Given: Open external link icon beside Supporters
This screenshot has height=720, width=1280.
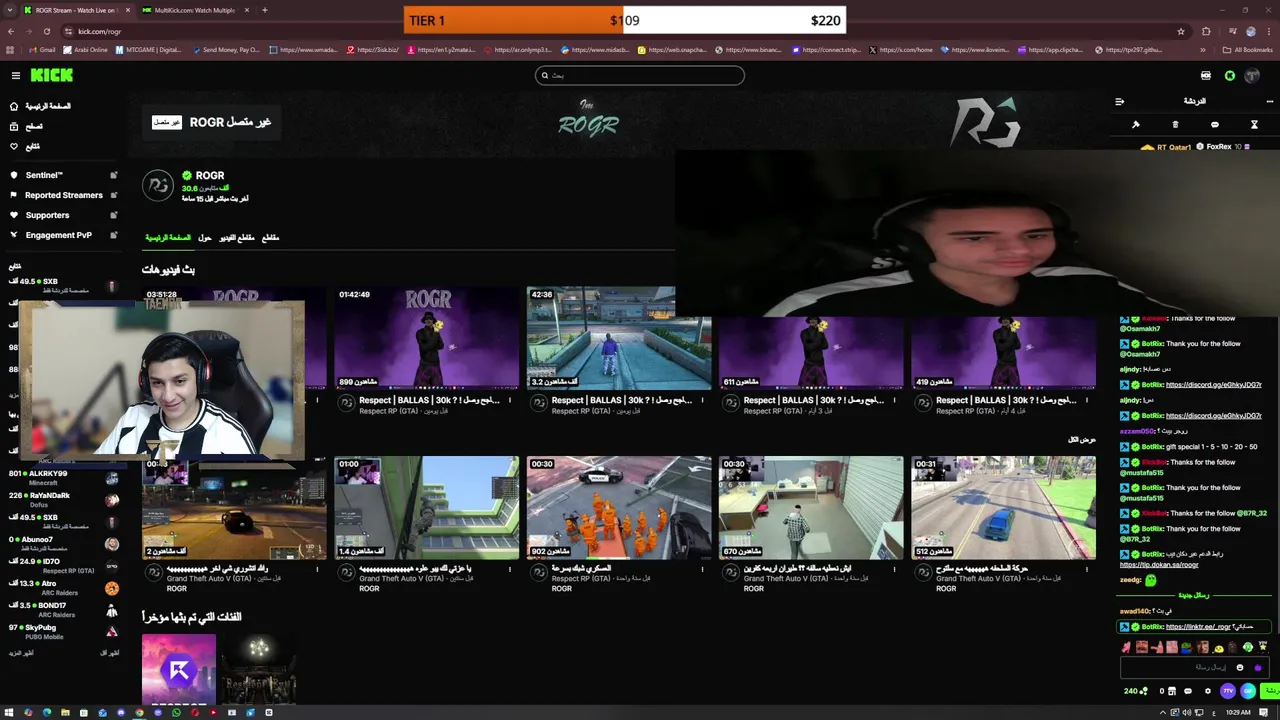Looking at the screenshot, I should point(113,215).
